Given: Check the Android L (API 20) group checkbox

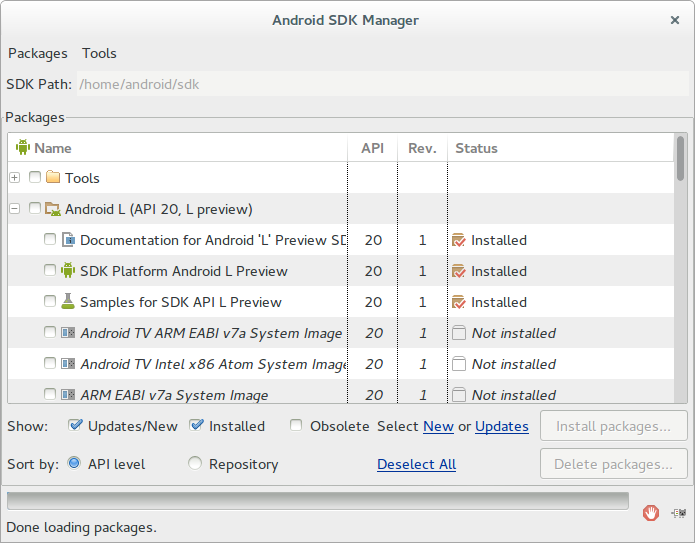Looking at the screenshot, I should (35, 208).
